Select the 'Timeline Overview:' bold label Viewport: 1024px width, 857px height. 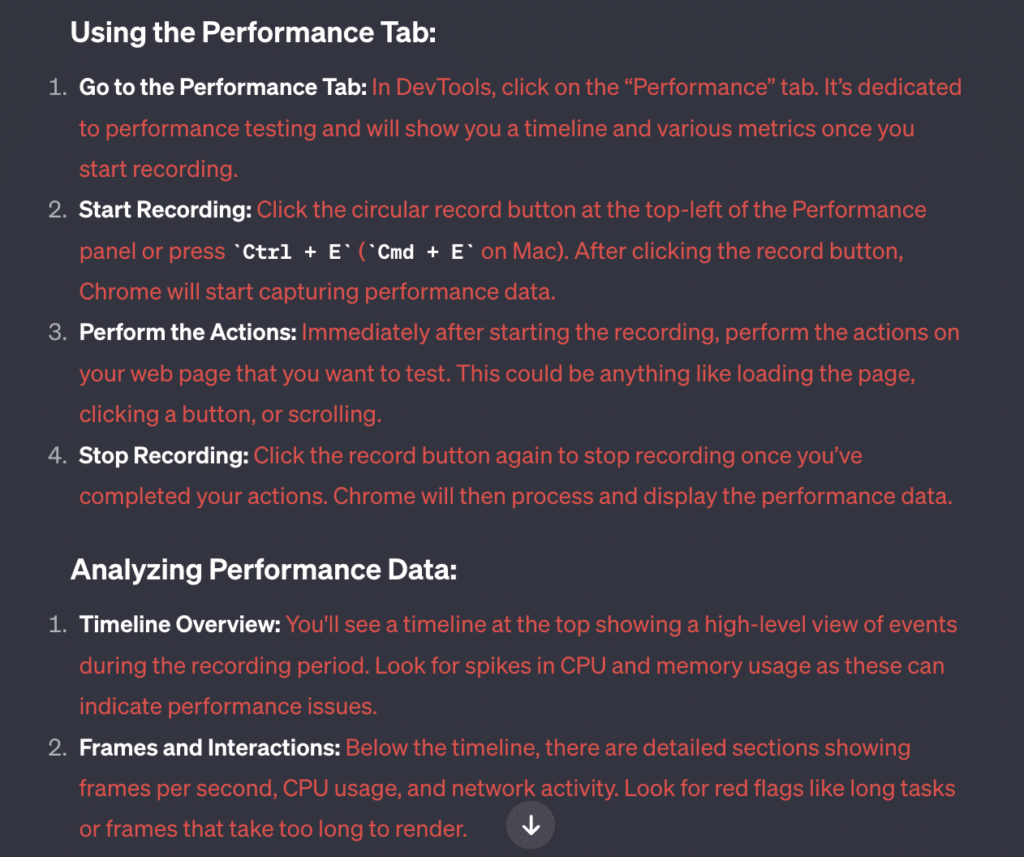point(180,624)
